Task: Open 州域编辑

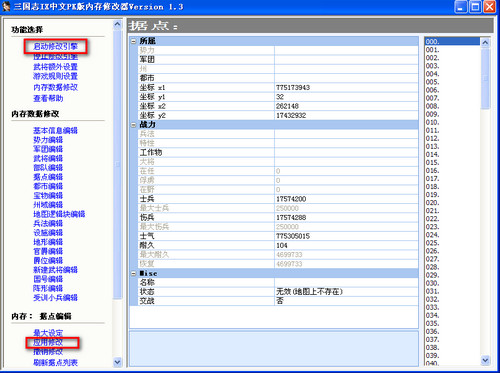Action: click(48, 205)
